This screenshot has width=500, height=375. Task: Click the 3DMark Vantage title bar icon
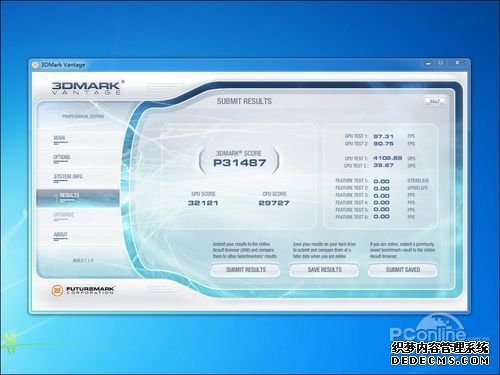coord(35,65)
